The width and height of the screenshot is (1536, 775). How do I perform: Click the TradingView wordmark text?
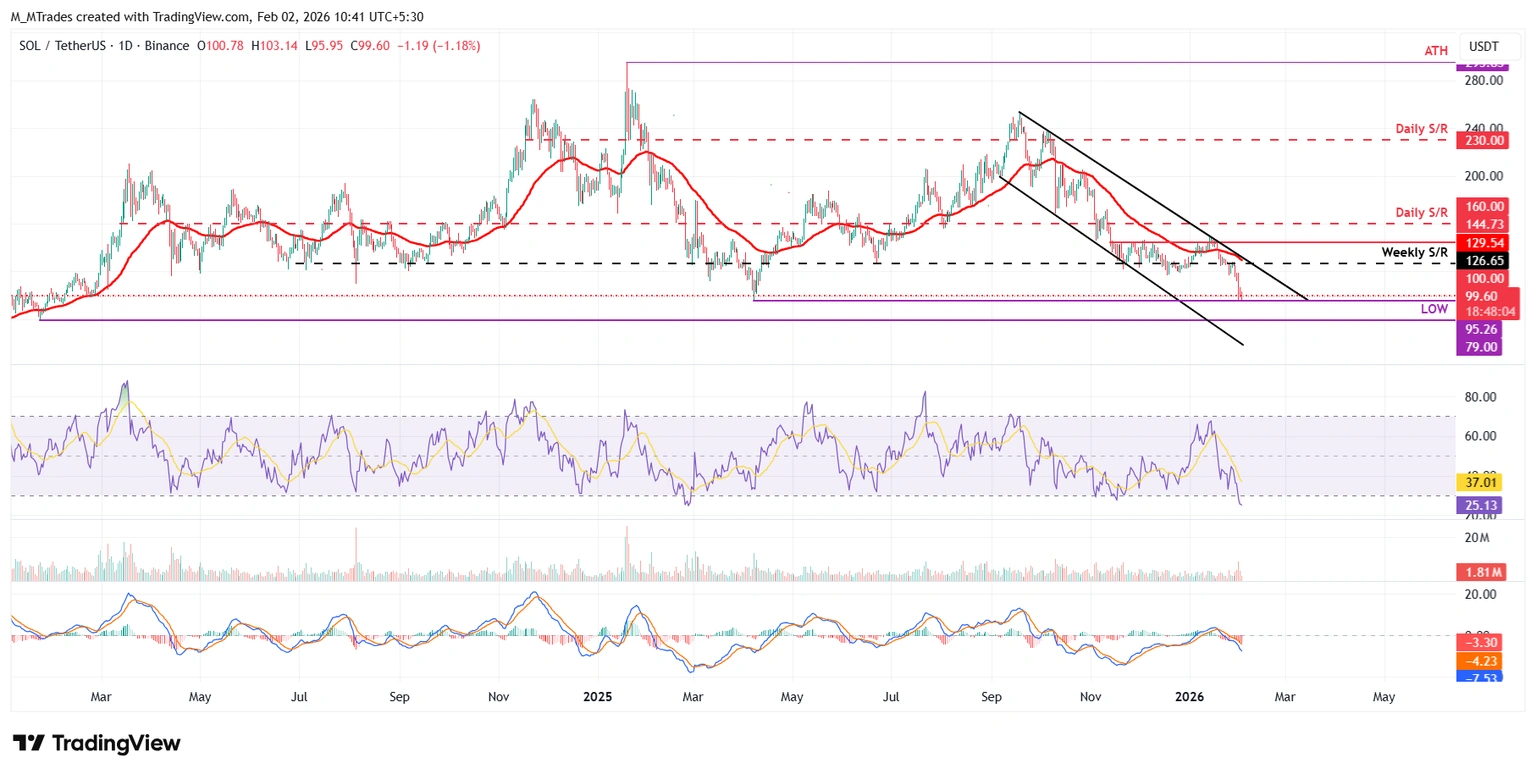tap(116, 743)
